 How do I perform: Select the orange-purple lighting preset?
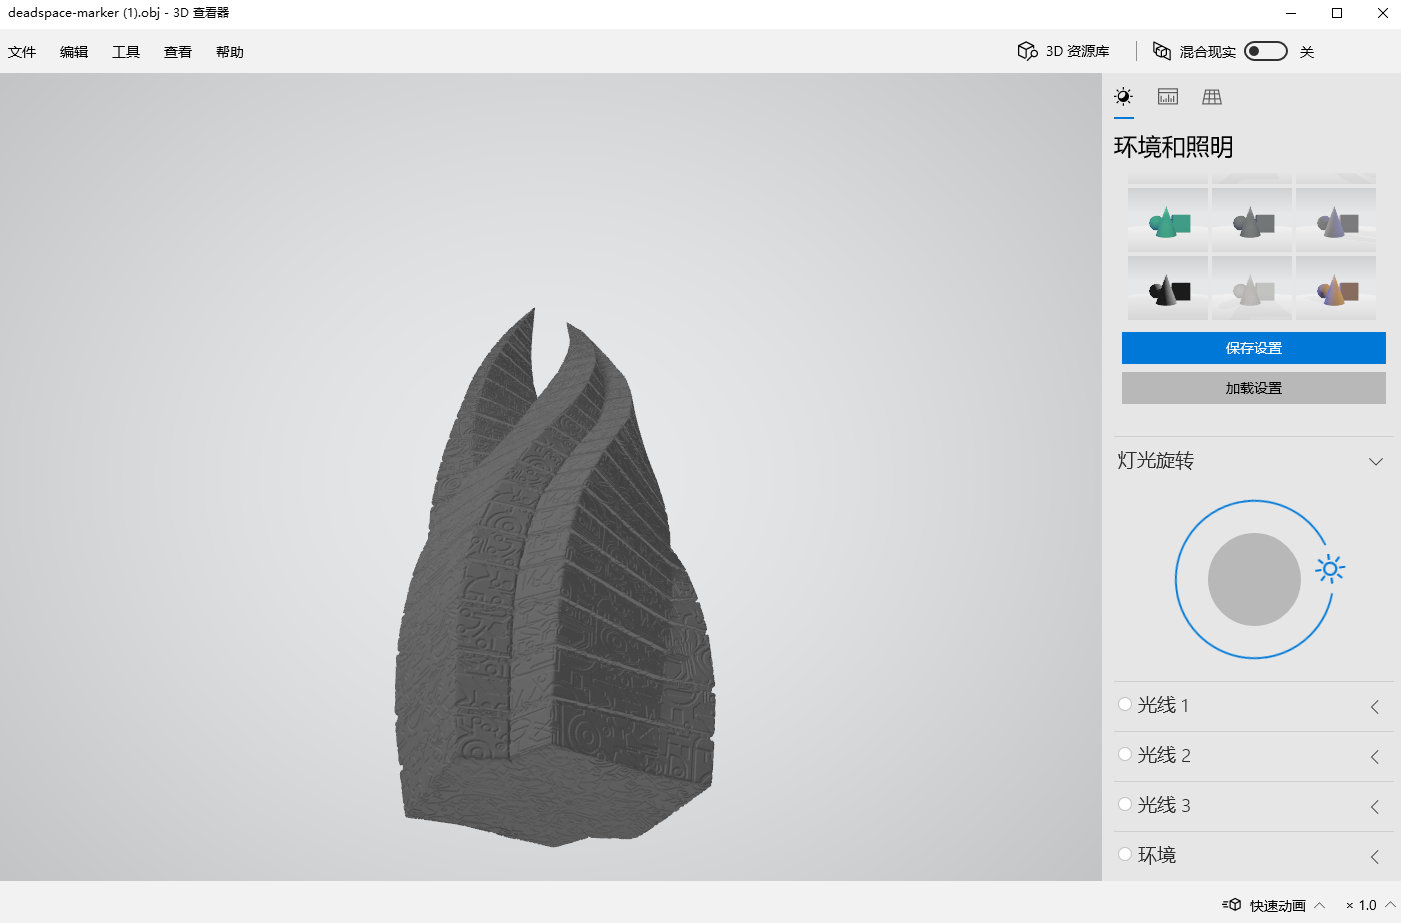[x=1336, y=290]
